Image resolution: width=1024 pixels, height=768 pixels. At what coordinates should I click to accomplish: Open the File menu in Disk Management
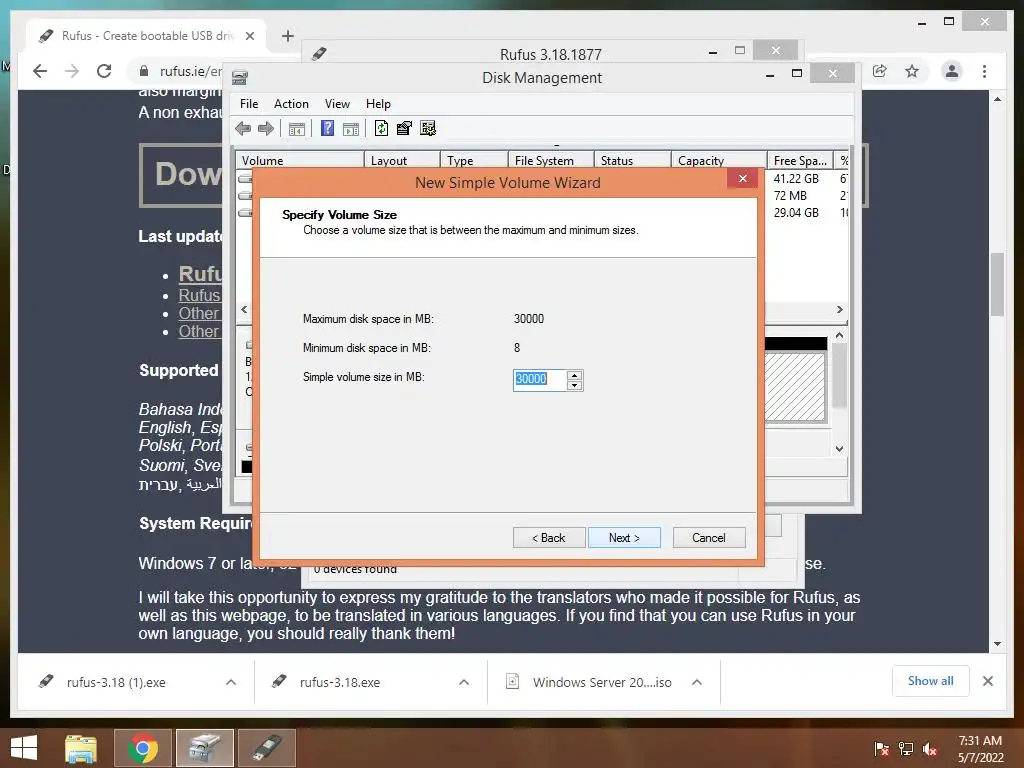point(249,104)
